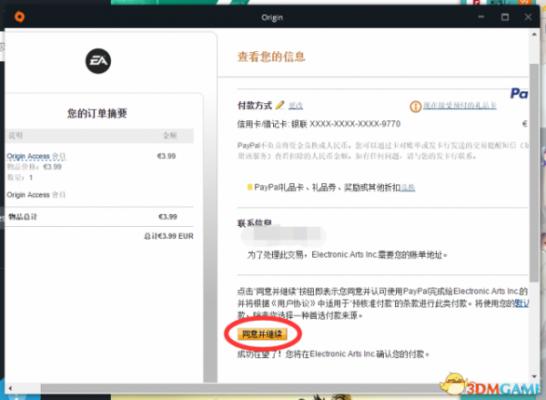Viewport: 546px width, 400px height.
Task: Open the gift card link beside info icon
Action: (460, 105)
